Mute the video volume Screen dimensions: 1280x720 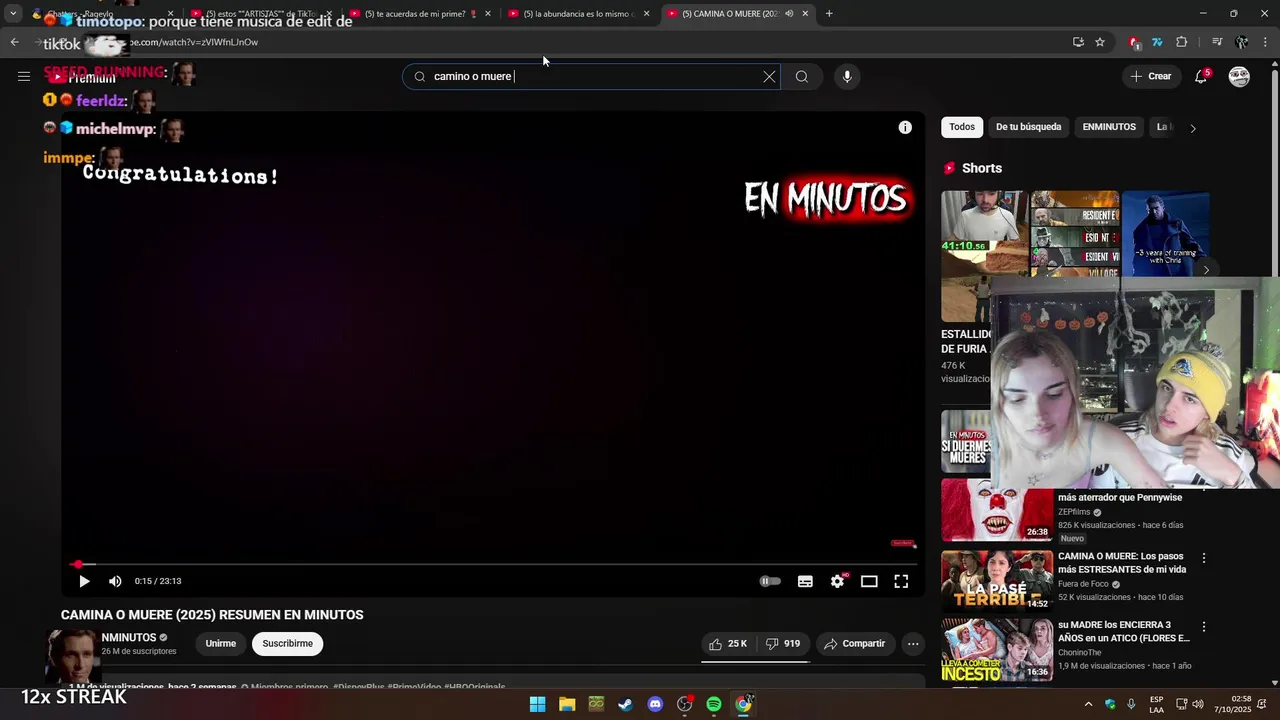tap(115, 581)
